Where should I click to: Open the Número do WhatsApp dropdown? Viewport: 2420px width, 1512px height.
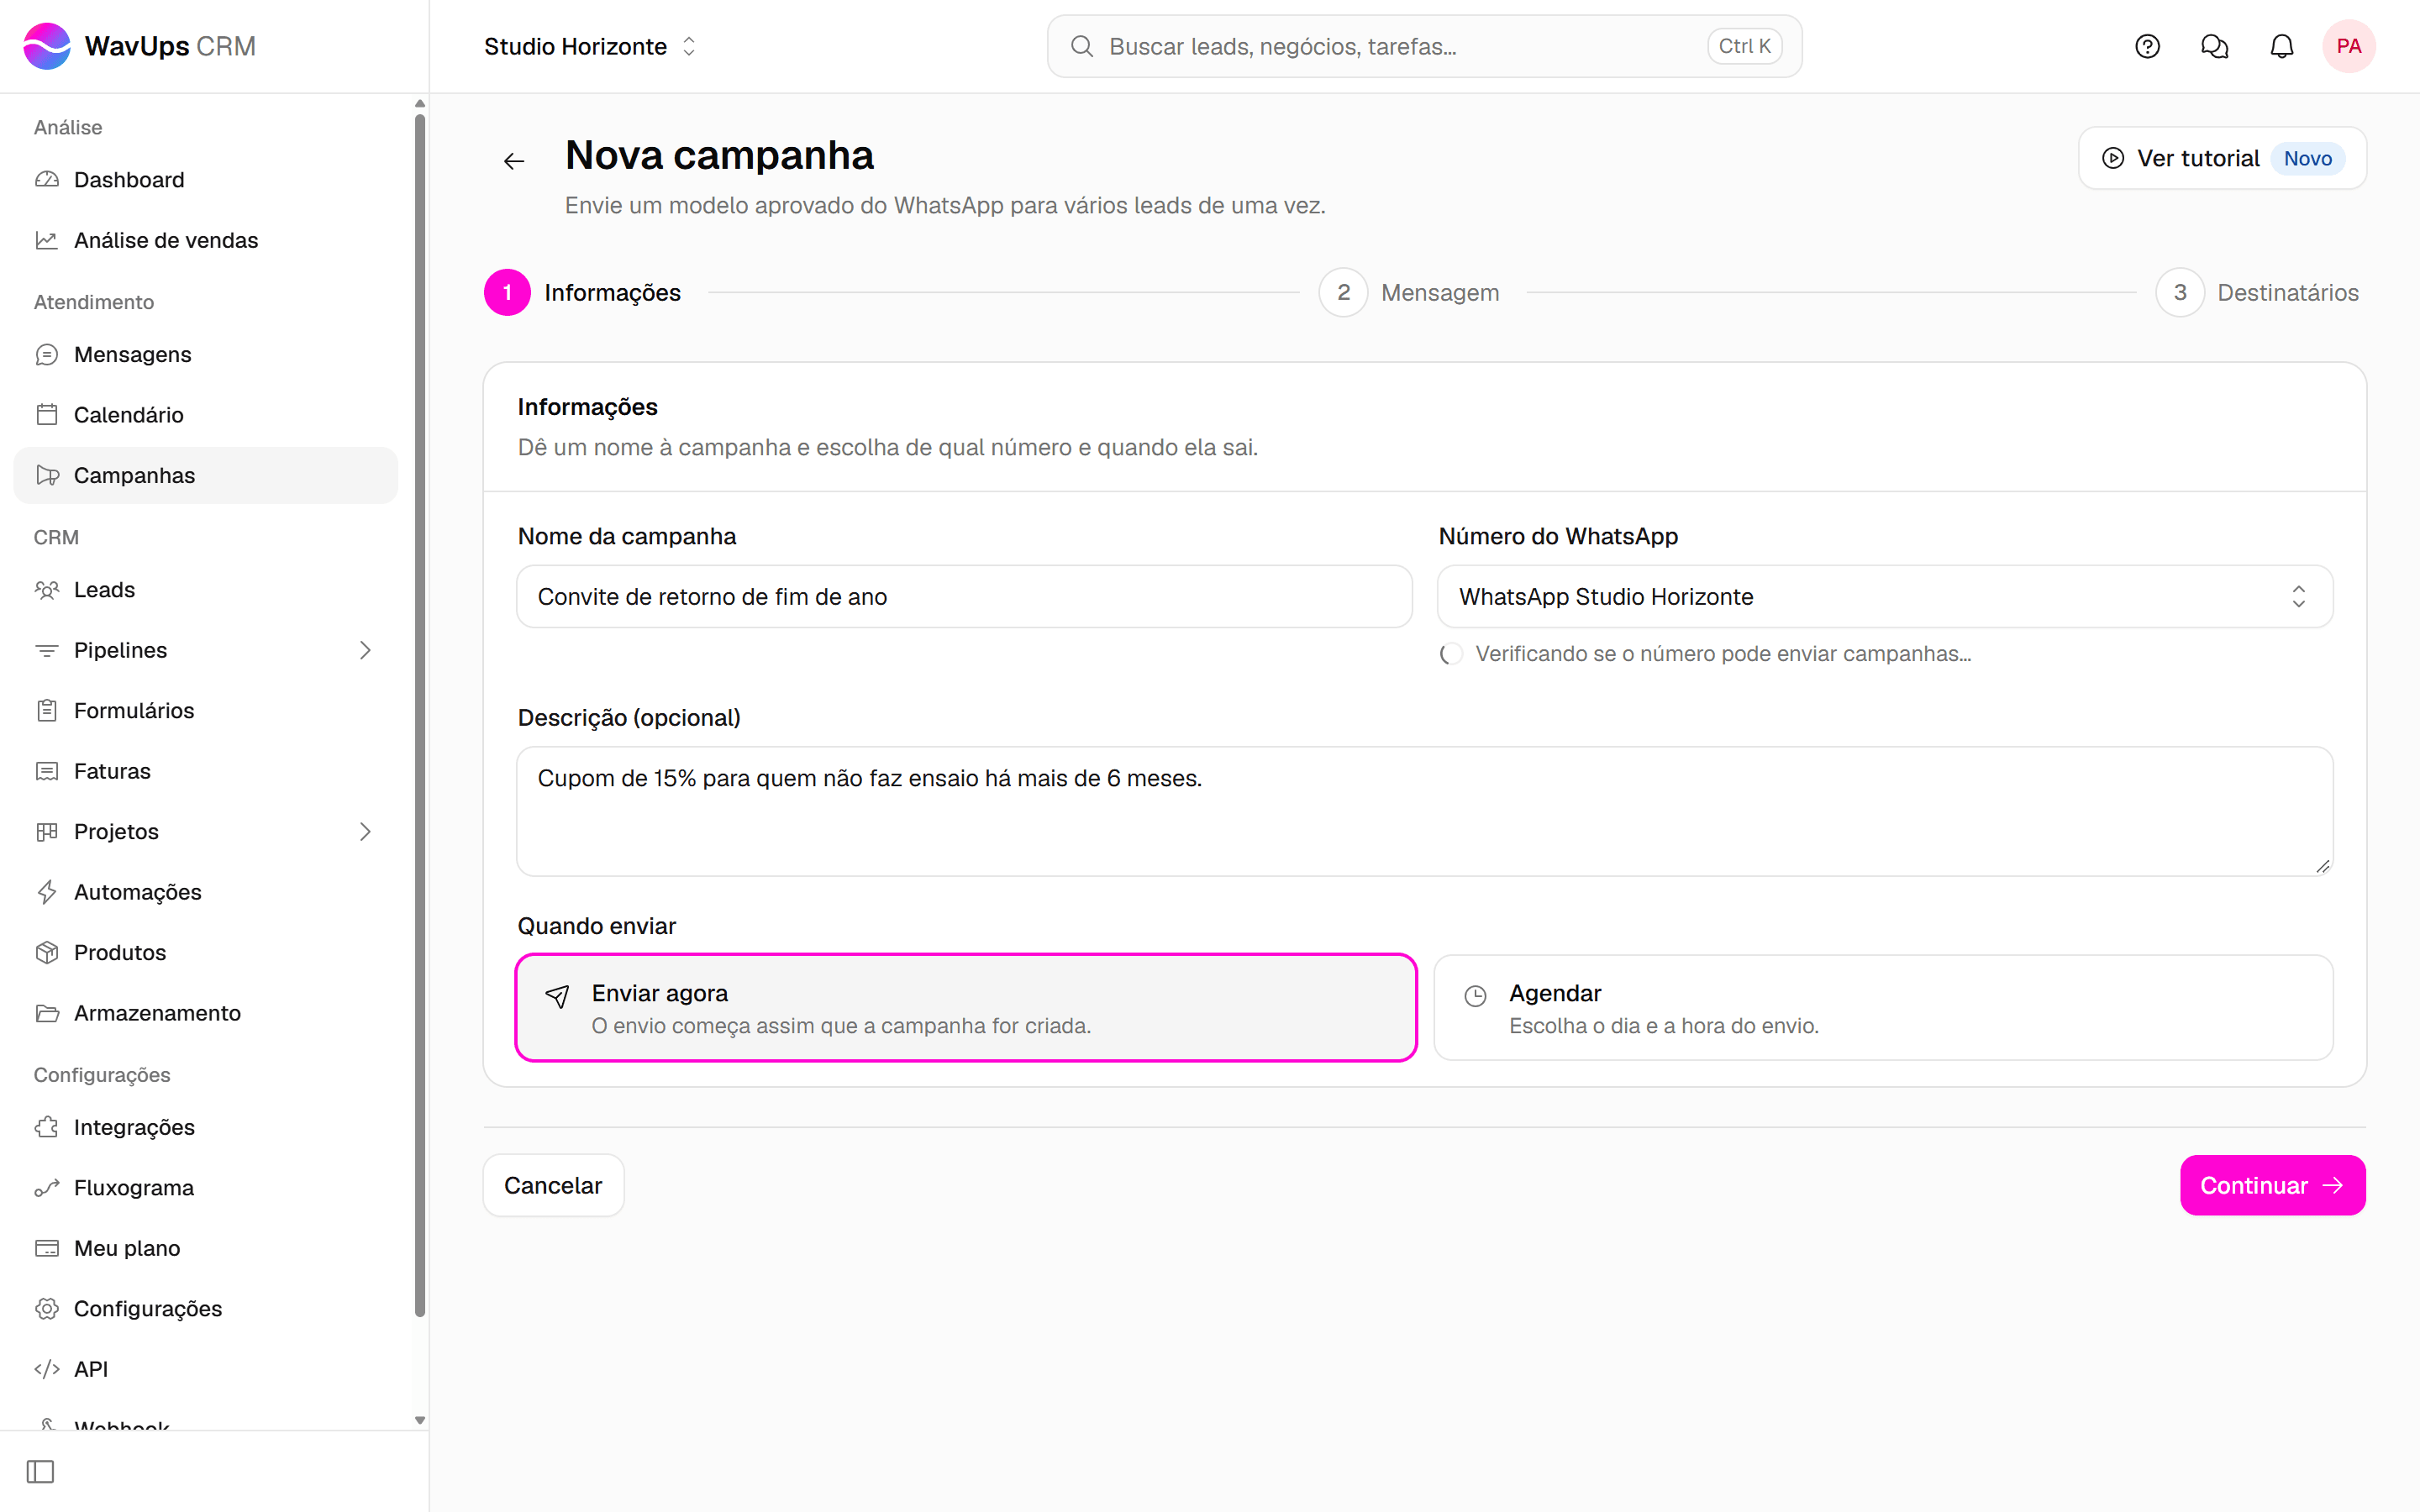tap(1885, 597)
